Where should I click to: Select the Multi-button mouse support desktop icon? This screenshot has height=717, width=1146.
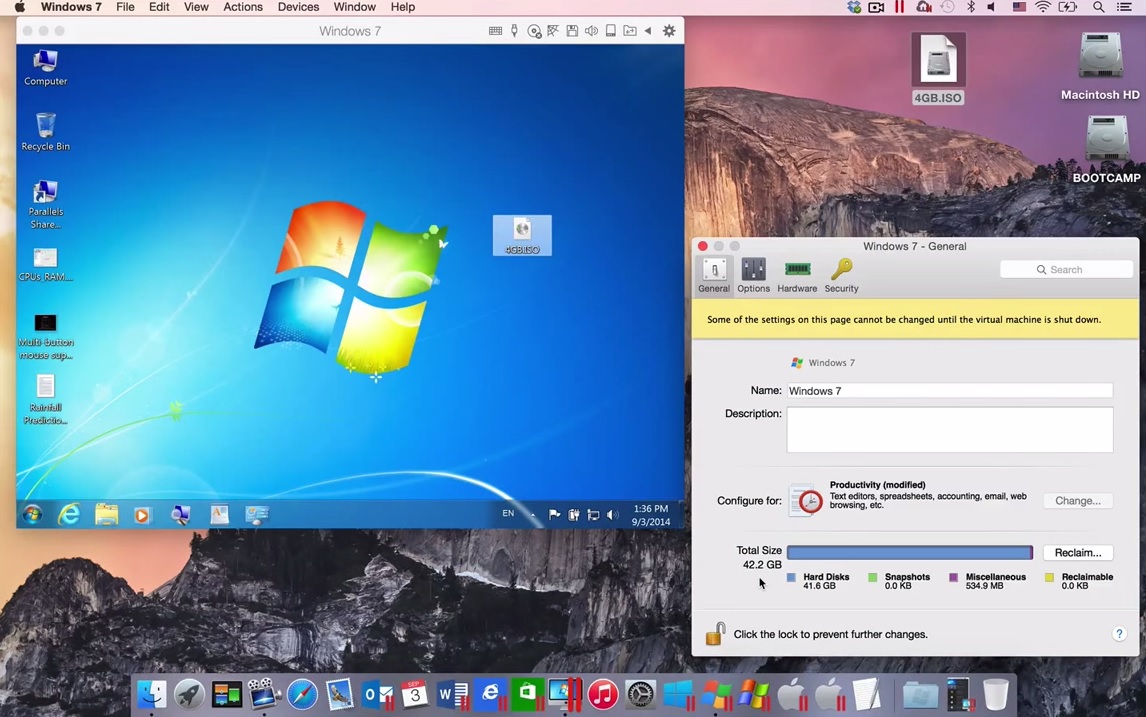click(45, 335)
